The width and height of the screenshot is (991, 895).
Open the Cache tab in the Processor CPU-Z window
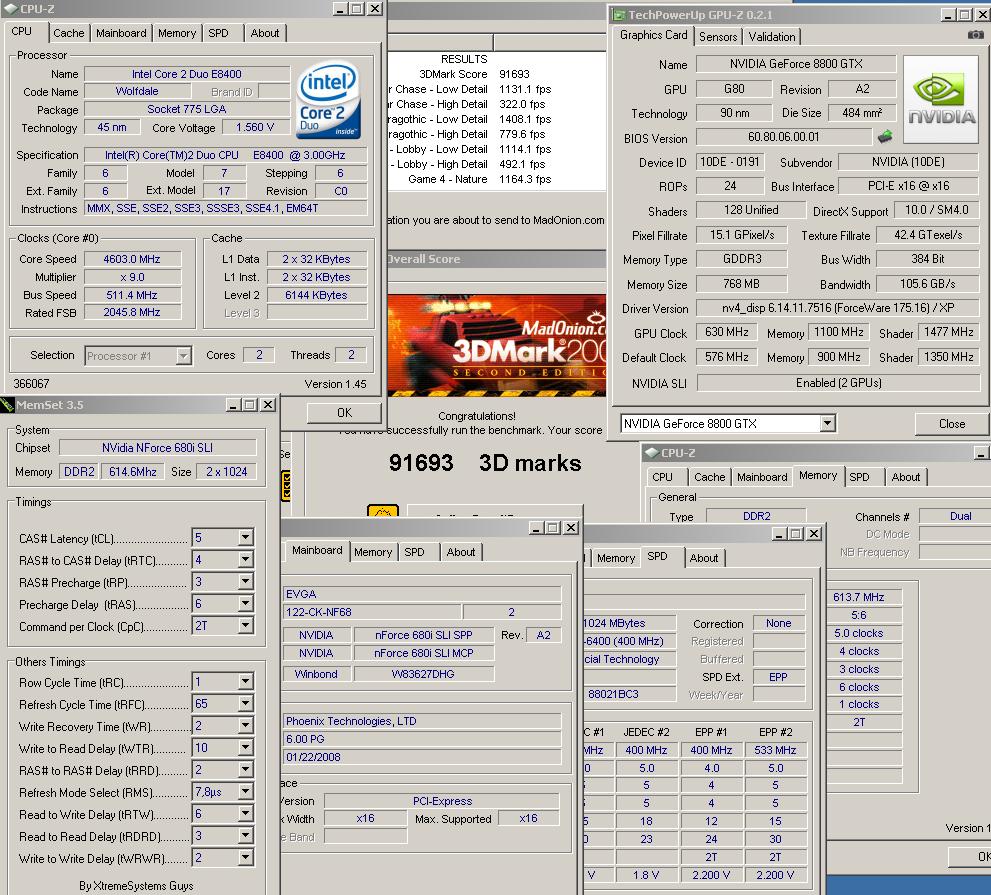(68, 33)
